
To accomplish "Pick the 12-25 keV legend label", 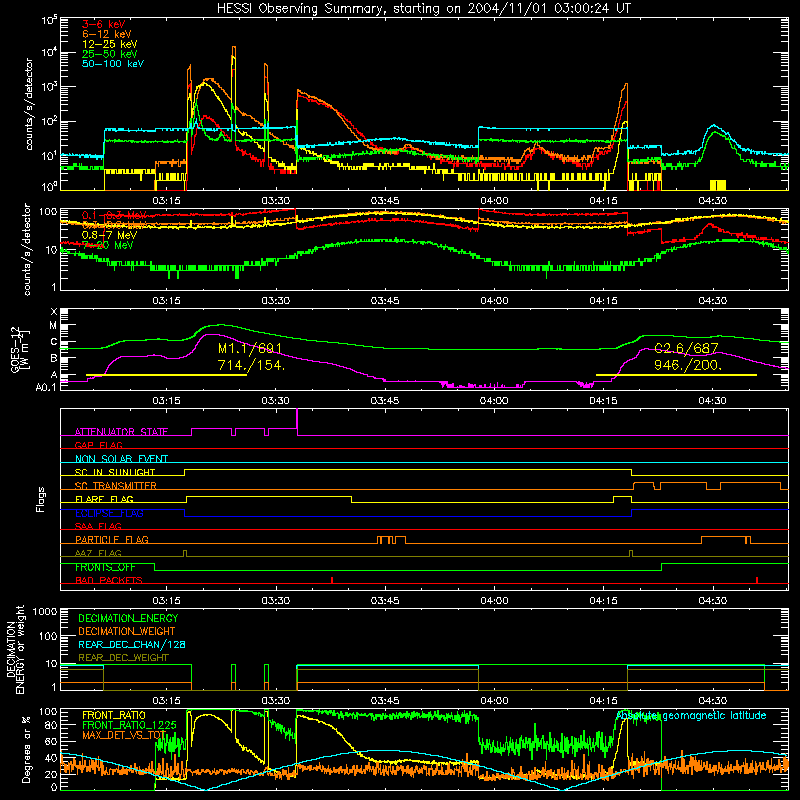I will 110,44.
